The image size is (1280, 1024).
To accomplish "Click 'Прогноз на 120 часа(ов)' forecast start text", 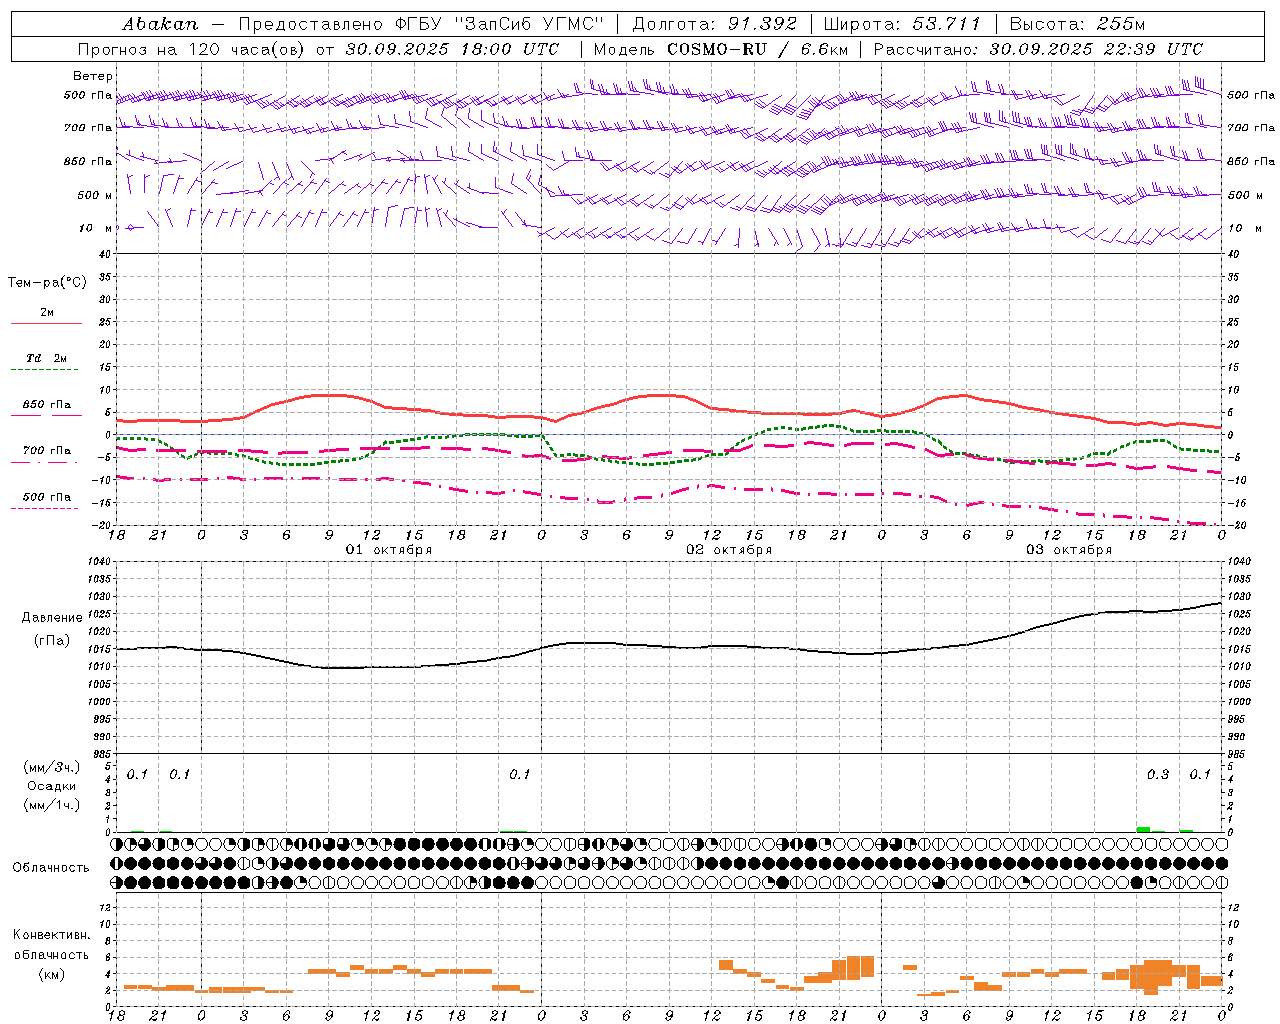I will (192, 49).
